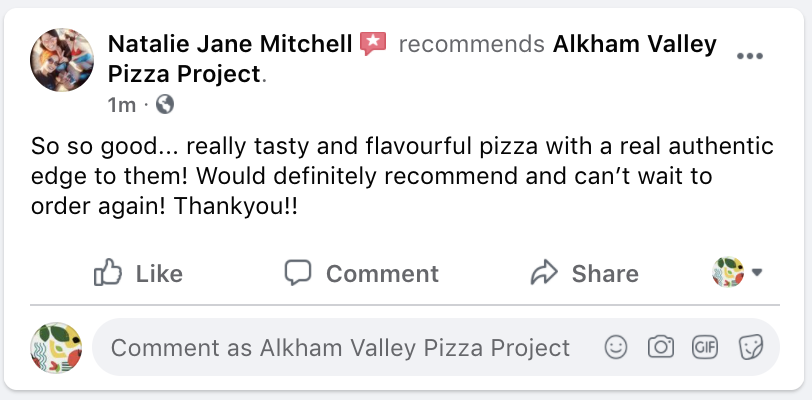This screenshot has width=812, height=400.
Task: Click the 1m post timestamp
Action: point(122,105)
